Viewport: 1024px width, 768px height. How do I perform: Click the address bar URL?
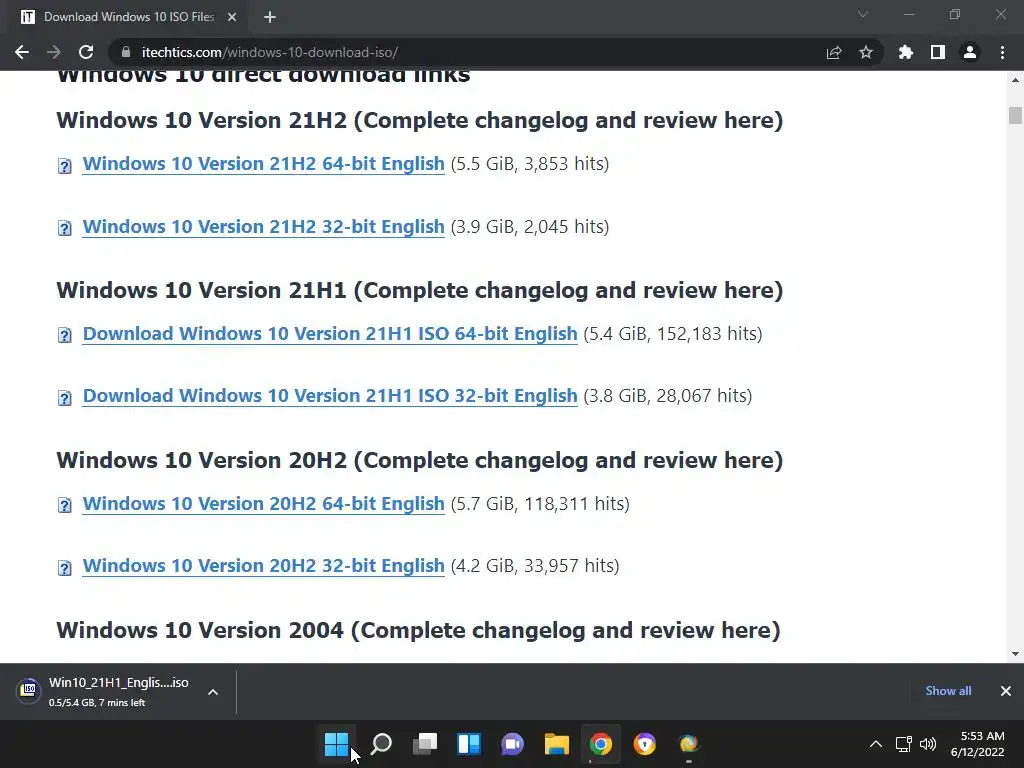(270, 52)
